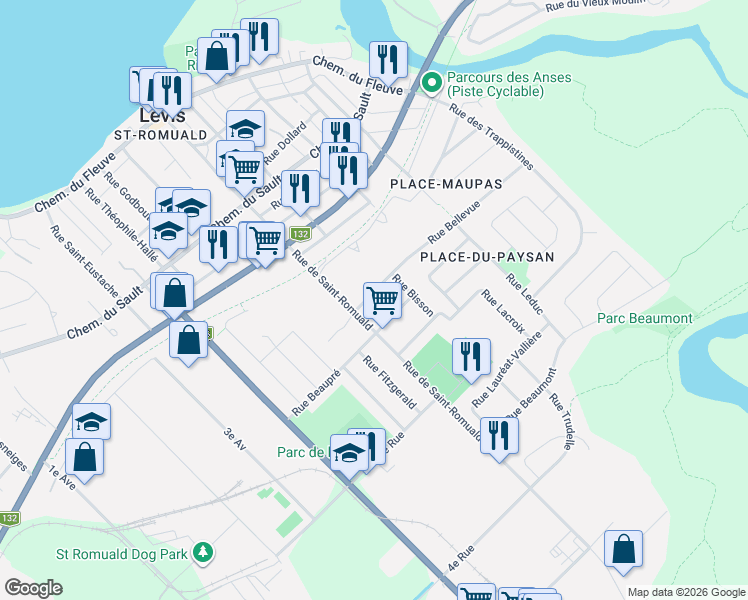Open the topmost restaurant marker near the riverbank

click(259, 37)
